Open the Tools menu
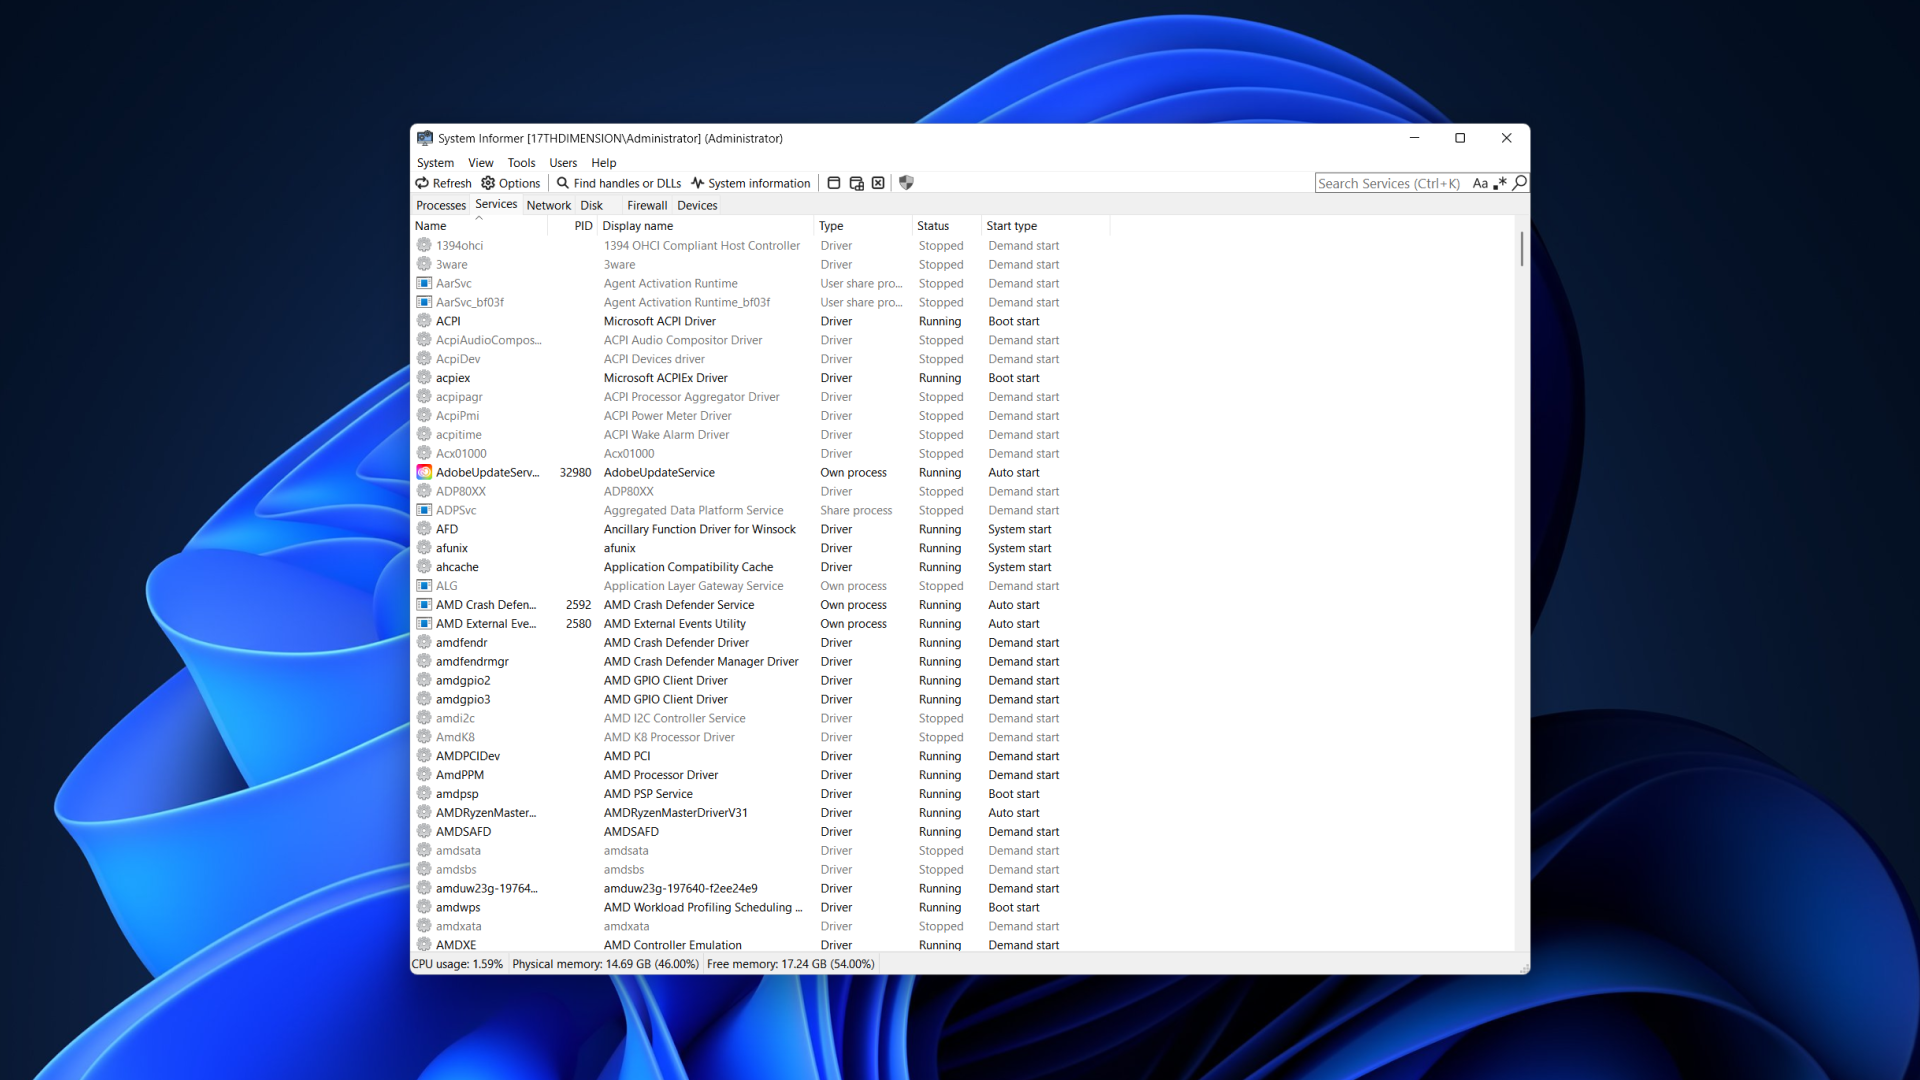The height and width of the screenshot is (1080, 1920). (x=521, y=163)
